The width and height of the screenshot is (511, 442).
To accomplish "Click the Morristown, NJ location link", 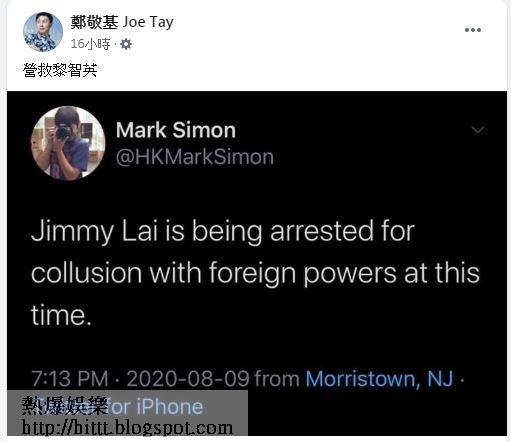I will click(379, 379).
